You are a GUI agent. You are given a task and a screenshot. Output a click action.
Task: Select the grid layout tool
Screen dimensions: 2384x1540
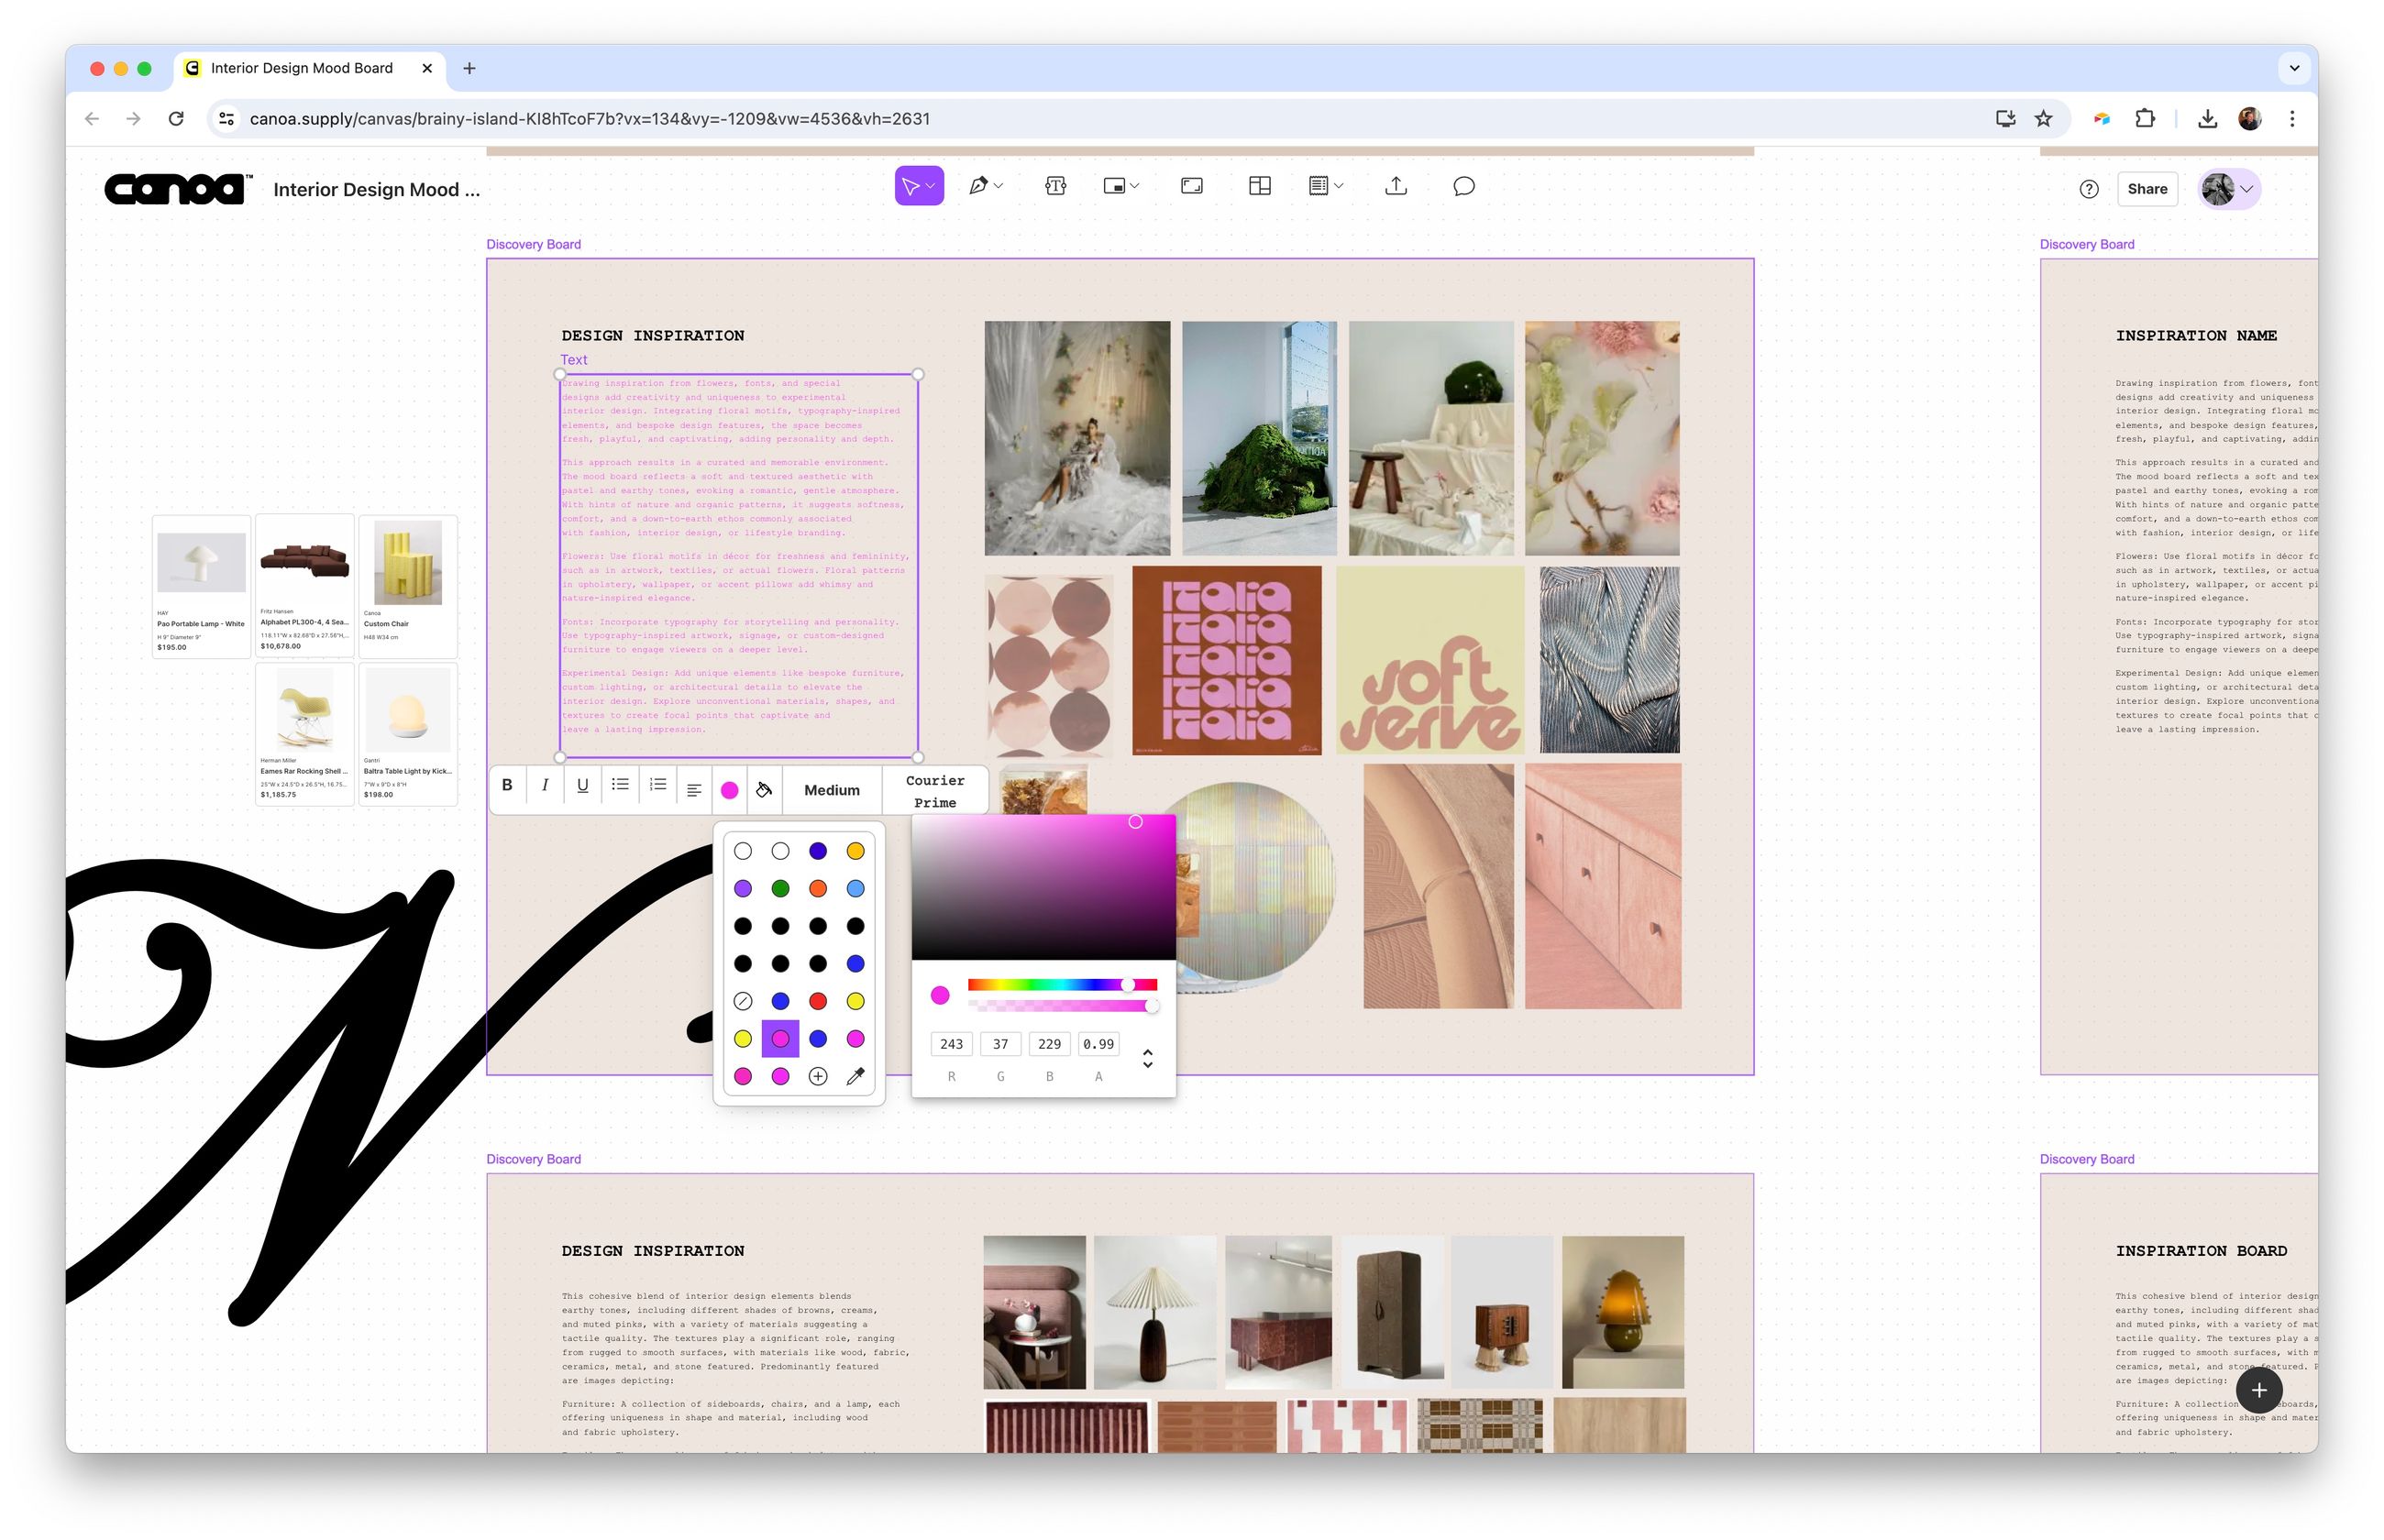(x=1259, y=186)
